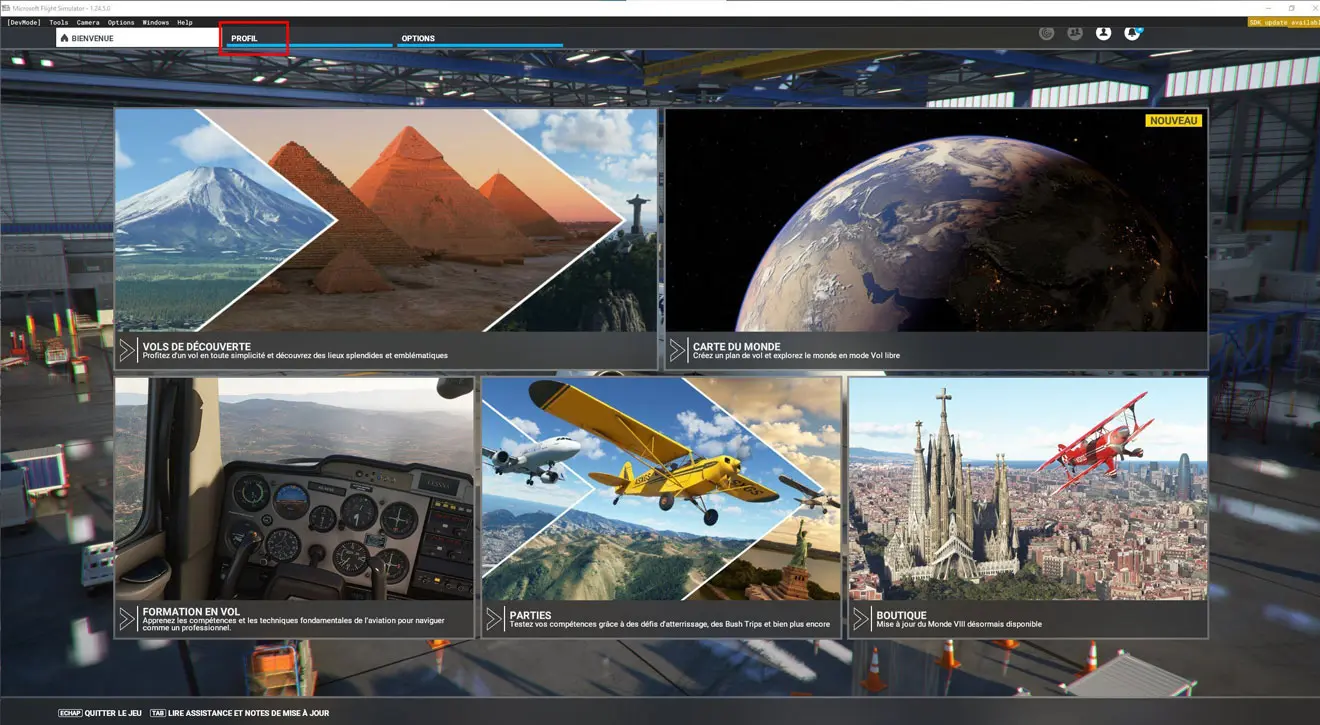The image size is (1320, 725).
Task: Open the Help developer menu
Action: coord(185,22)
